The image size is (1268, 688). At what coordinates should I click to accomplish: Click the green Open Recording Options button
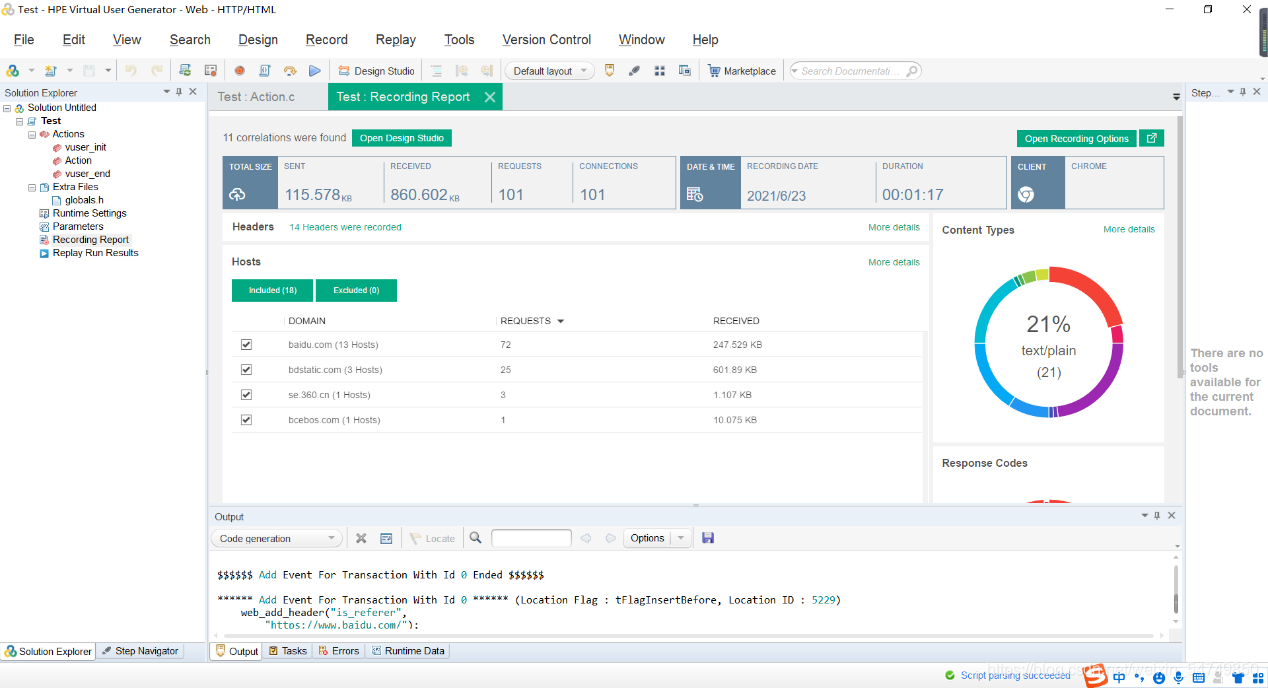(x=1076, y=139)
